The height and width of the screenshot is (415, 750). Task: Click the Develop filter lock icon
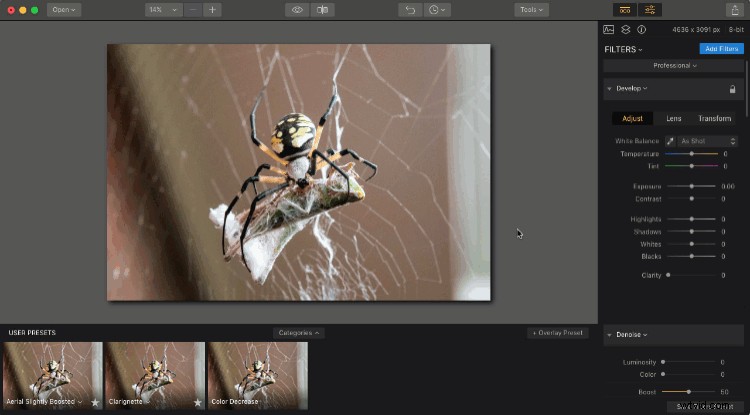point(732,89)
